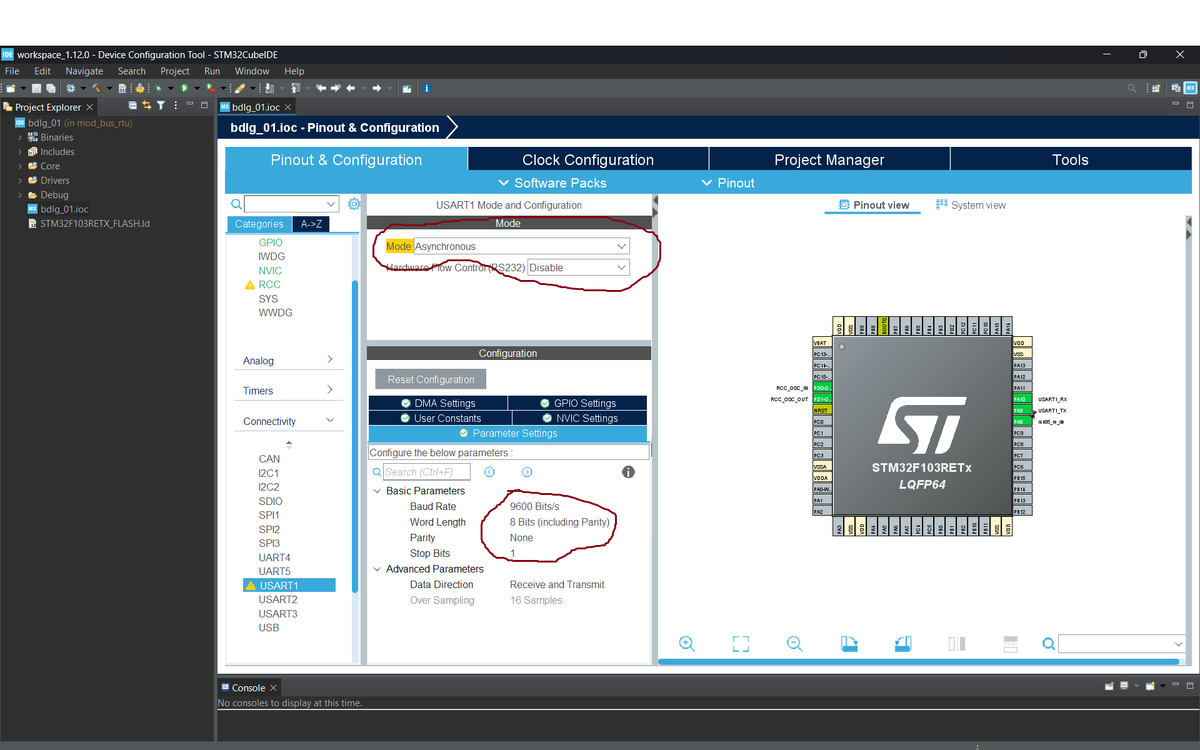Image resolution: width=1200 pixels, height=750 pixels.
Task: Switch to Project Manager tab
Action: (x=829, y=160)
